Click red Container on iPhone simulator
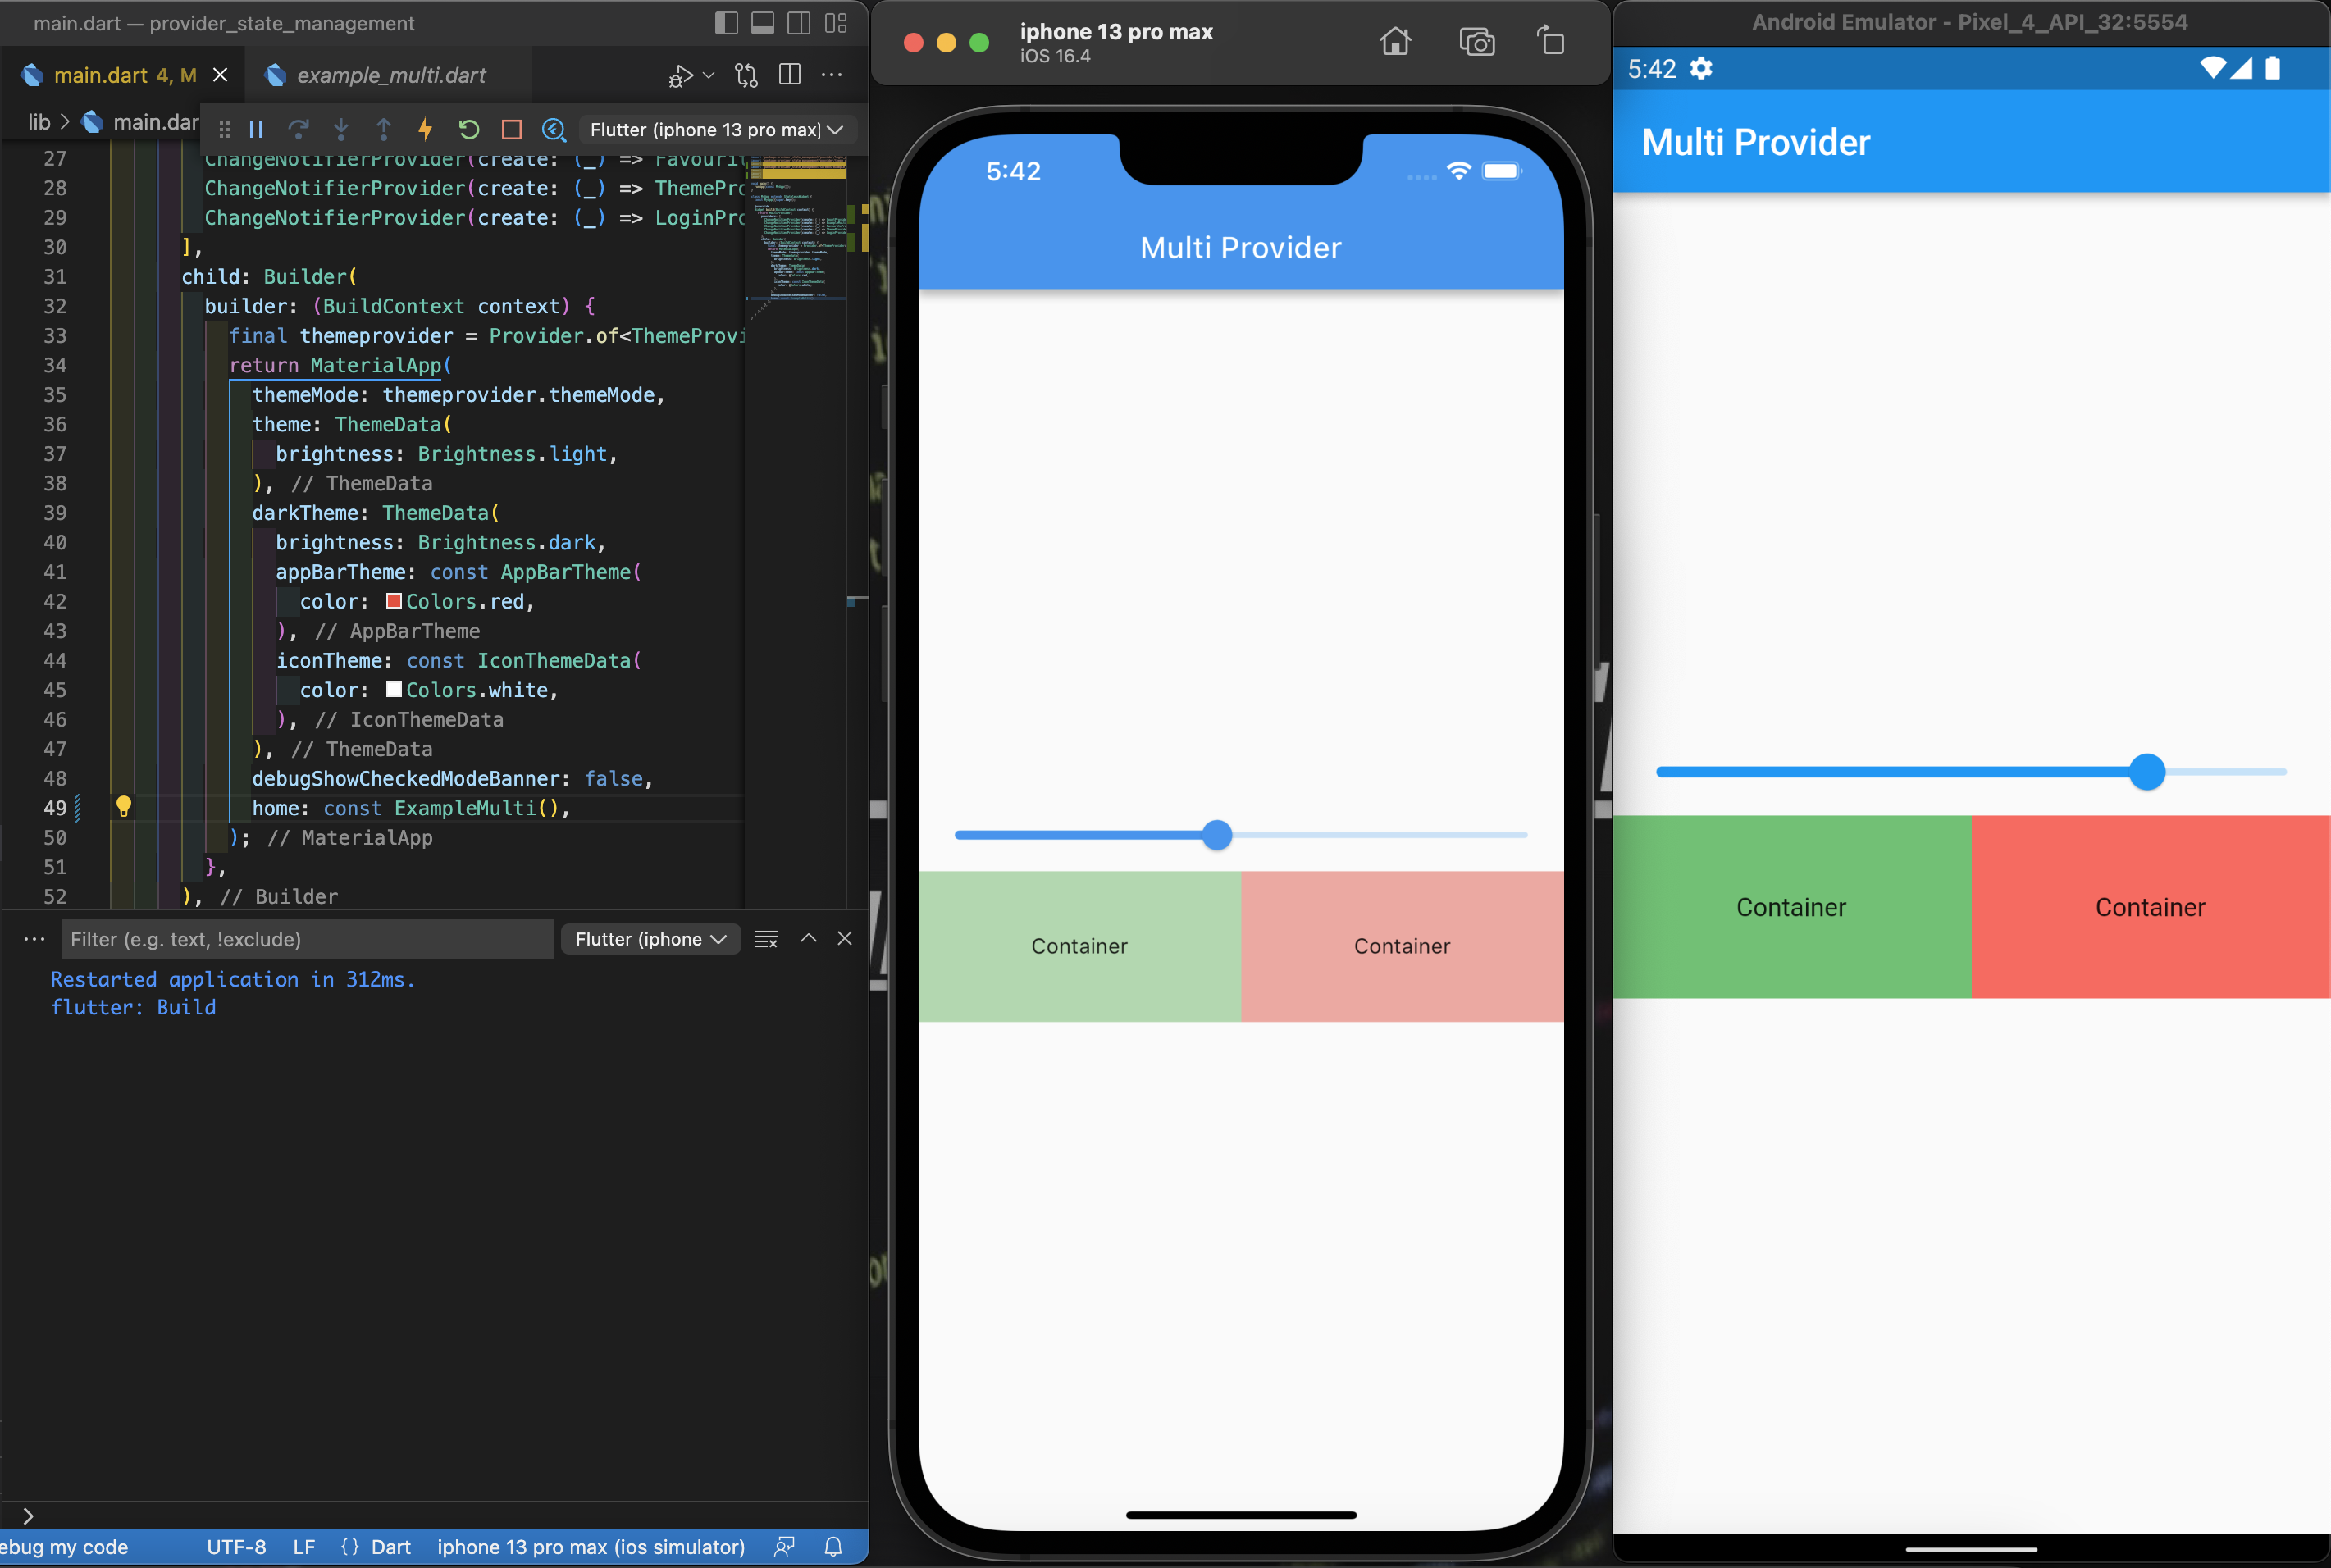Screen dimensions: 2331x1568 [1401, 946]
